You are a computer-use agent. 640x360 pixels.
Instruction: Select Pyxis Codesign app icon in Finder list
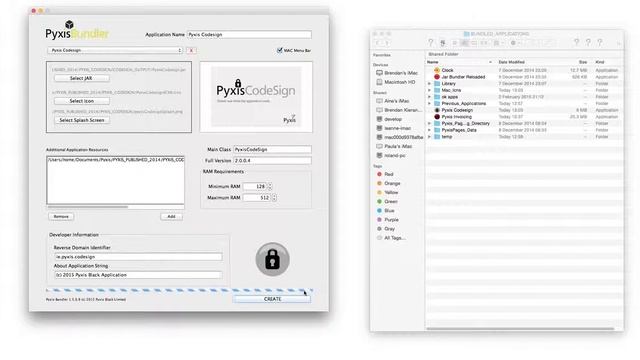click(x=437, y=110)
